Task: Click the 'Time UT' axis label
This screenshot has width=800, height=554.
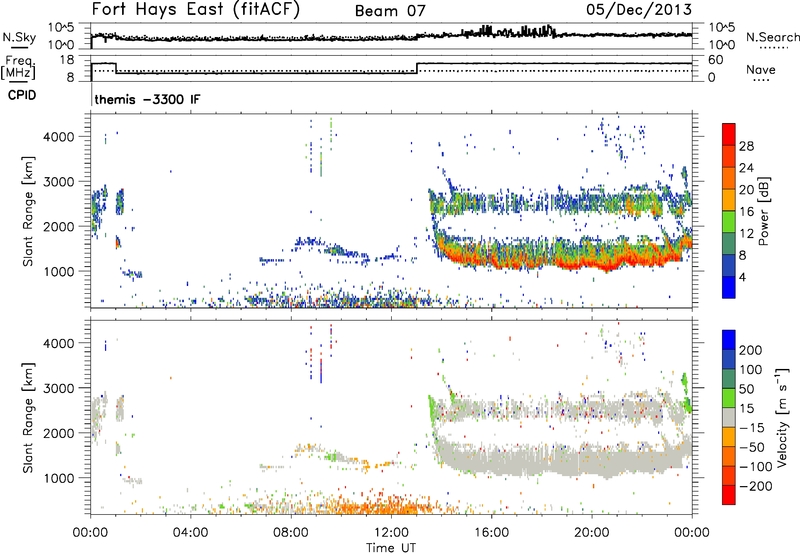Action: pos(391,547)
